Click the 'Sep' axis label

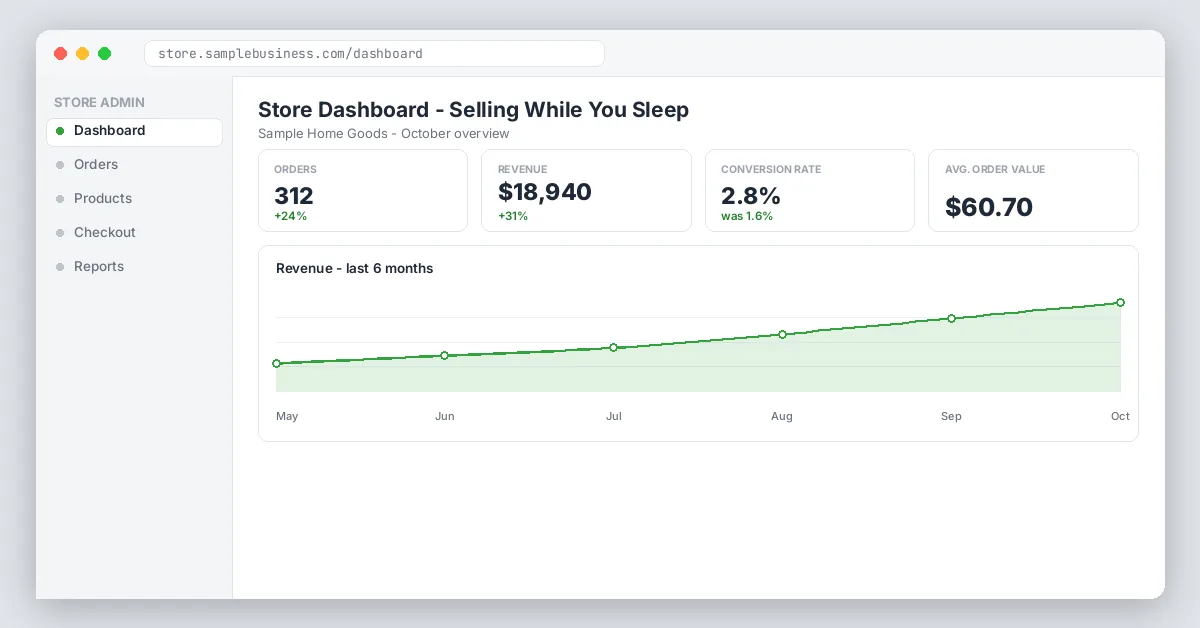951,416
